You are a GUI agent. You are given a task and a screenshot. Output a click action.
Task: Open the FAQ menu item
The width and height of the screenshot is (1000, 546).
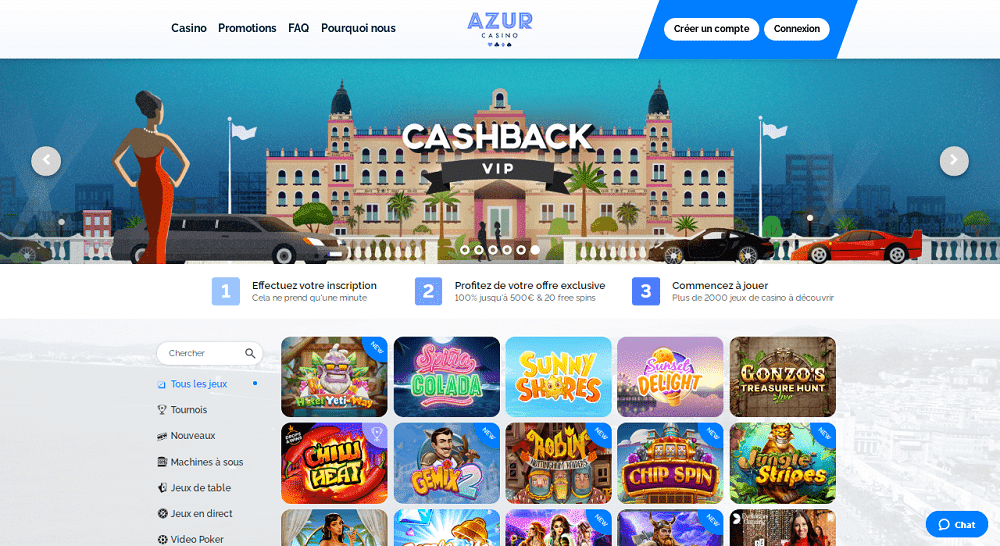click(x=298, y=28)
